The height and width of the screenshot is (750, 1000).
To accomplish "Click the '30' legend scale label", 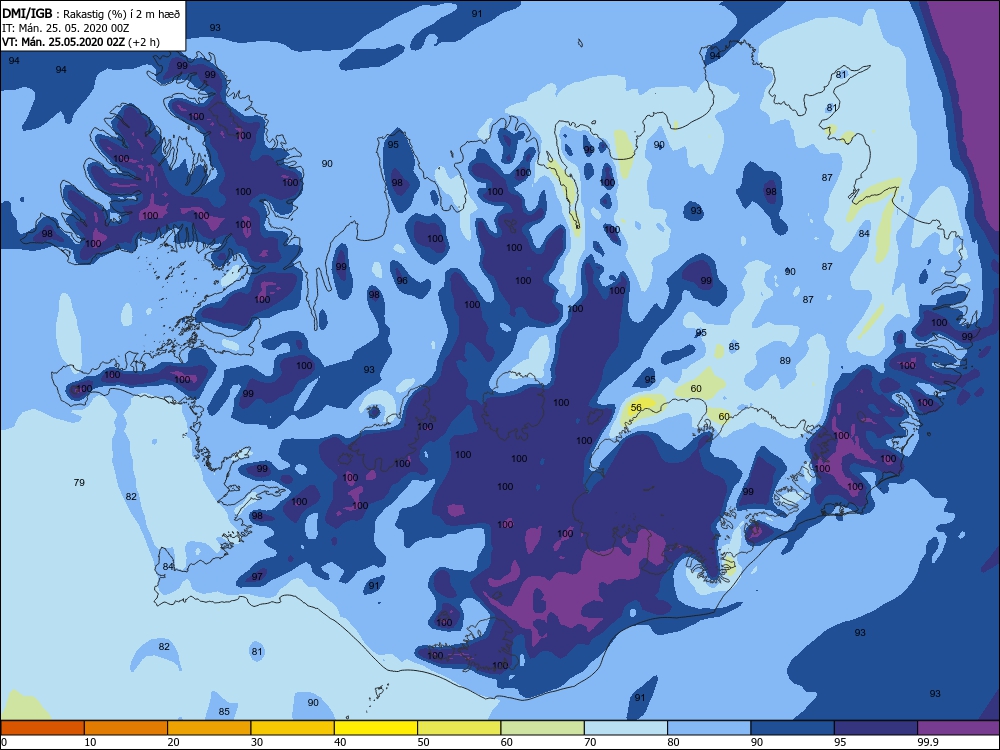I will coord(257,742).
